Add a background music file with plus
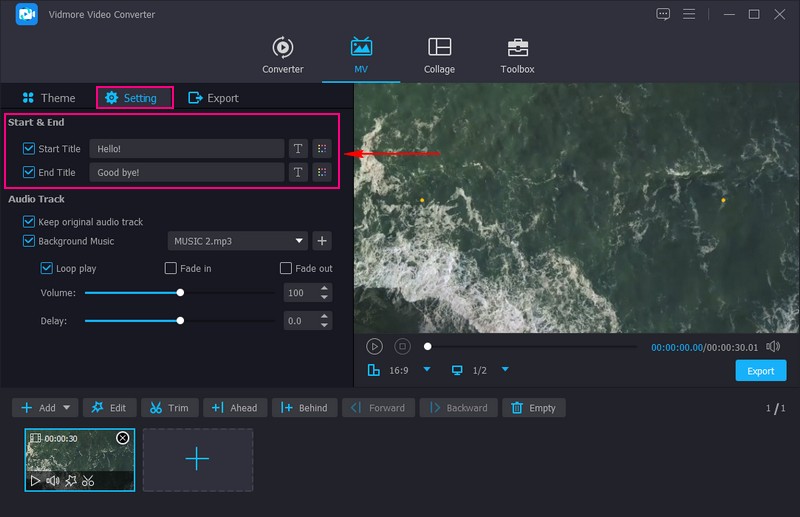This screenshot has height=517, width=800. click(322, 241)
